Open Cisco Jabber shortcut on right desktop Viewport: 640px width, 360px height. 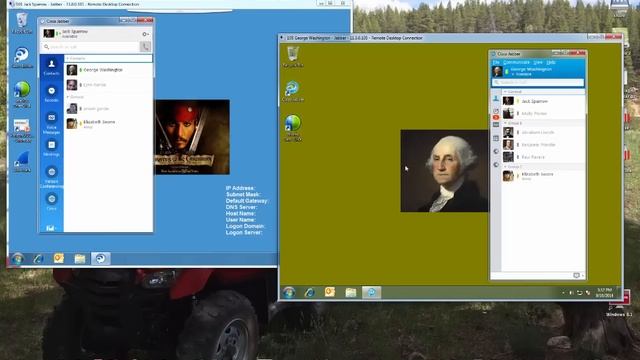click(x=293, y=91)
